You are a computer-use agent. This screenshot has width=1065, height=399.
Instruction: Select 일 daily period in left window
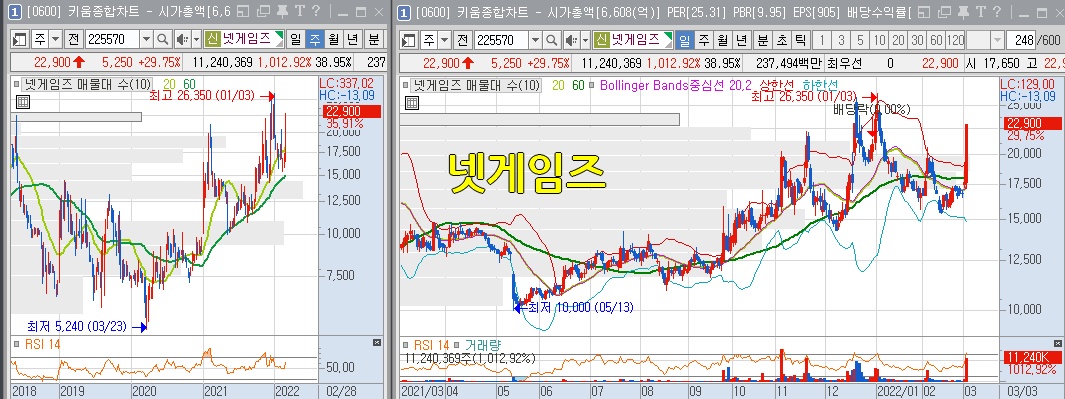coord(295,39)
